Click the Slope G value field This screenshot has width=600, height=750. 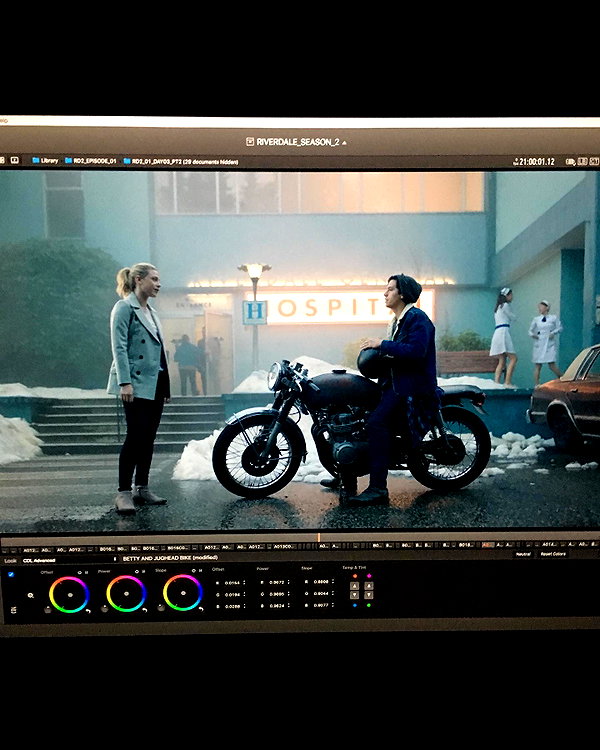[321, 594]
